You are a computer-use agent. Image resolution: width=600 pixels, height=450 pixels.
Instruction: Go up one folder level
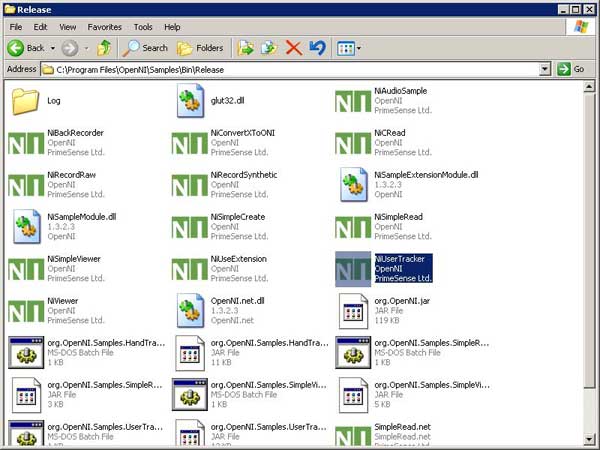pyautogui.click(x=104, y=48)
